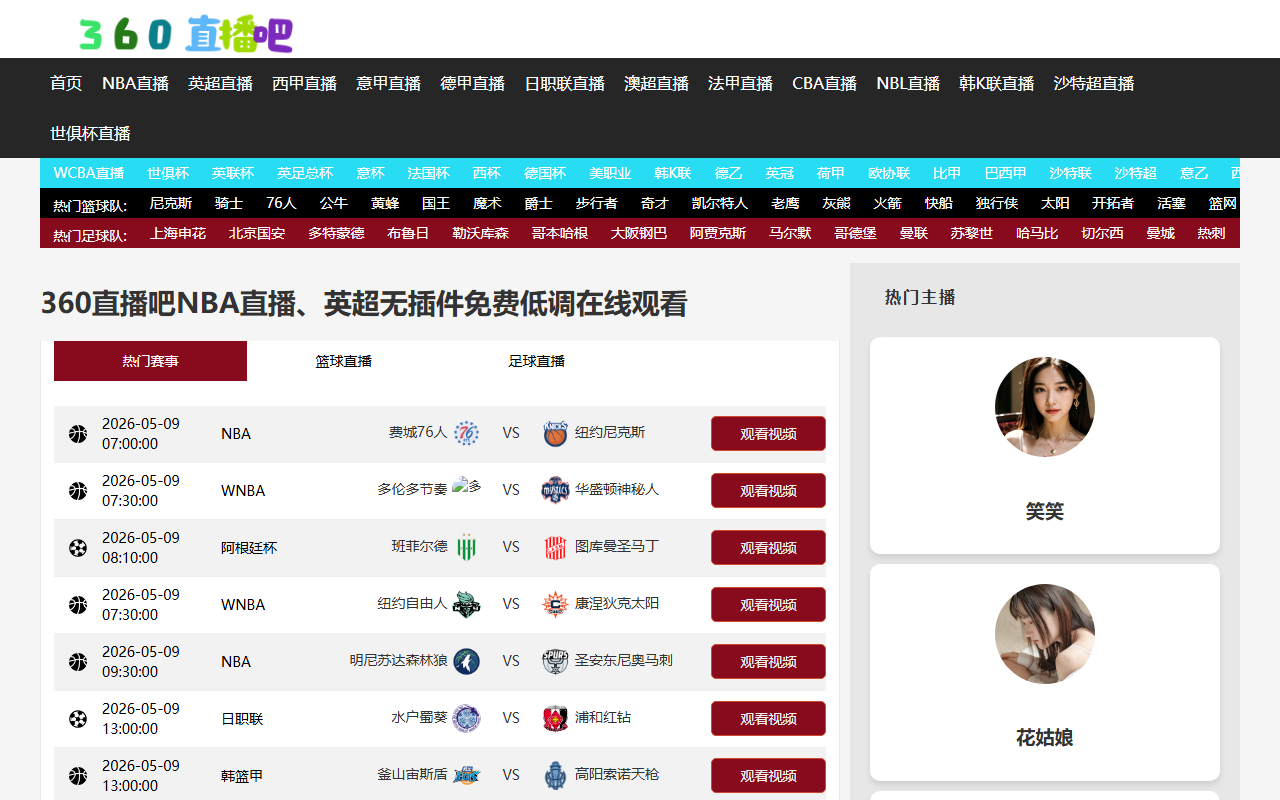Click the Connecticut Sun team logo

[x=555, y=604]
